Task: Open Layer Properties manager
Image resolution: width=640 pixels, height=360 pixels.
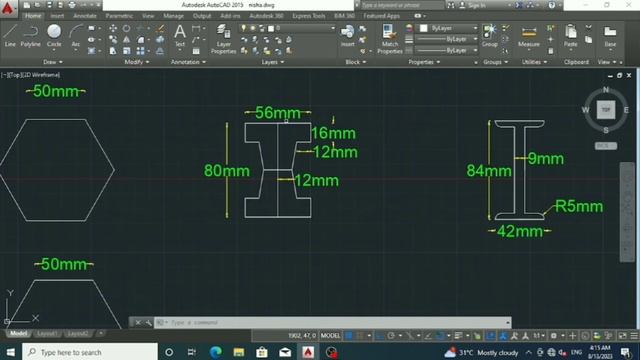Action: pos(223,39)
